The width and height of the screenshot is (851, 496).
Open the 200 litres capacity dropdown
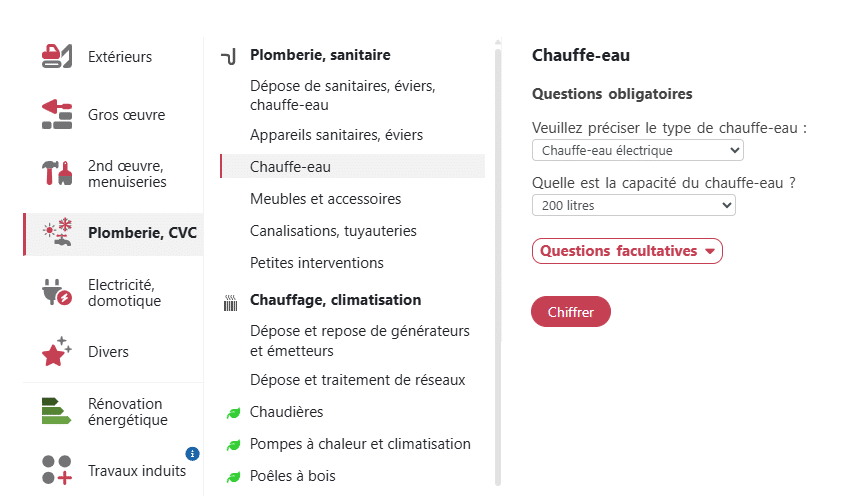point(633,205)
